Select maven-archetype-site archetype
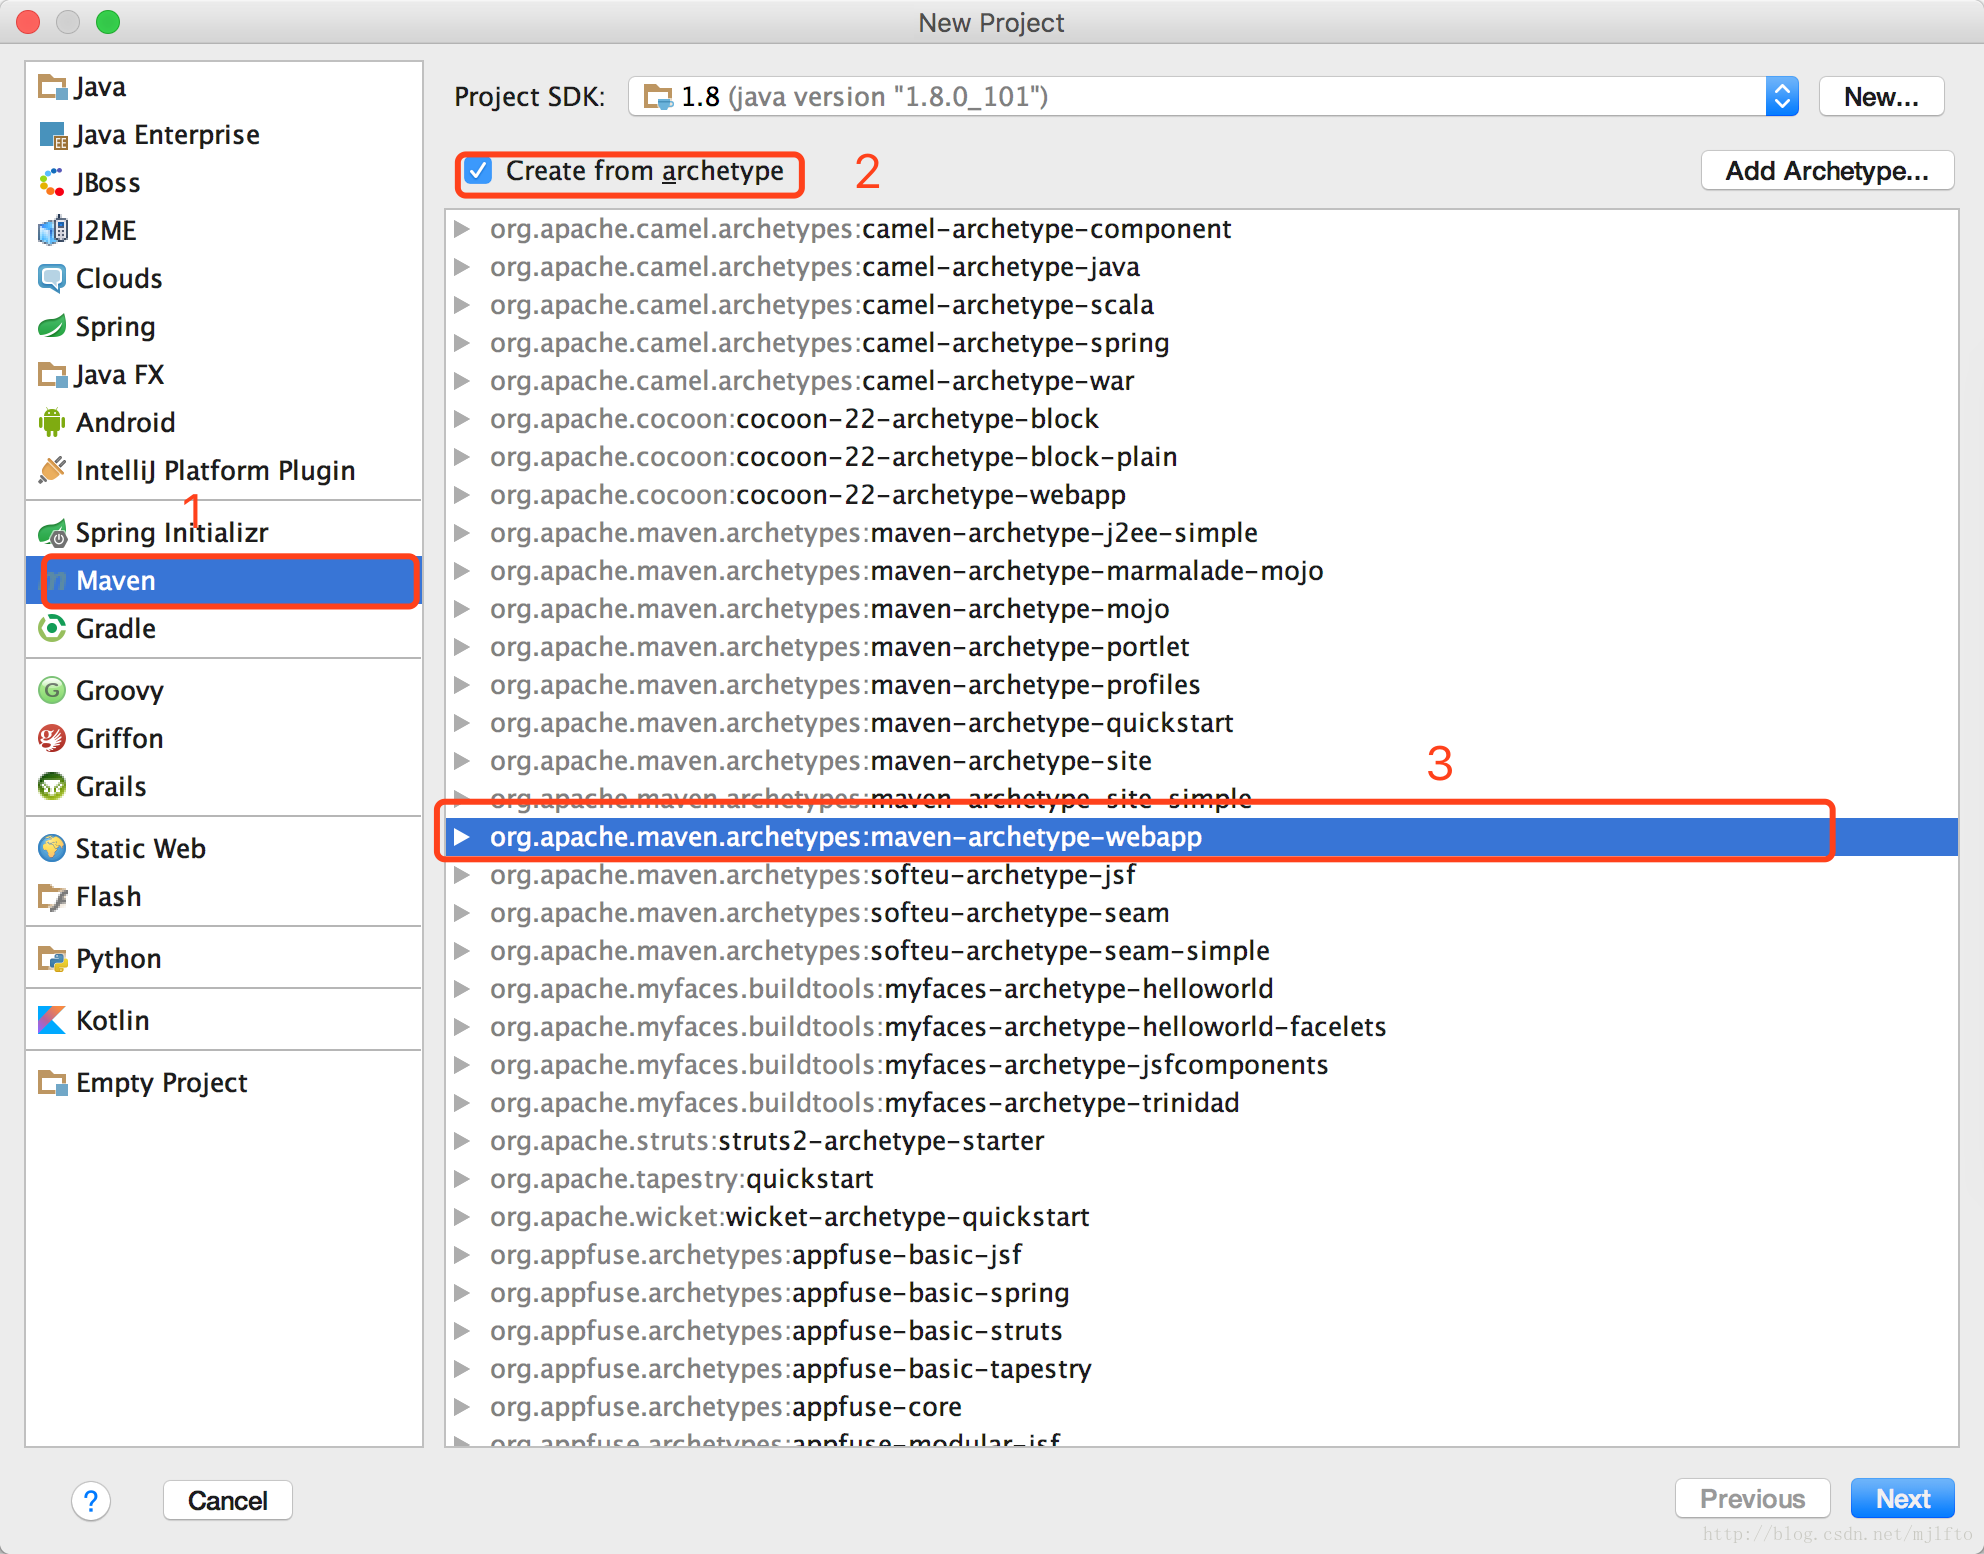1984x1554 pixels. coord(1201,761)
